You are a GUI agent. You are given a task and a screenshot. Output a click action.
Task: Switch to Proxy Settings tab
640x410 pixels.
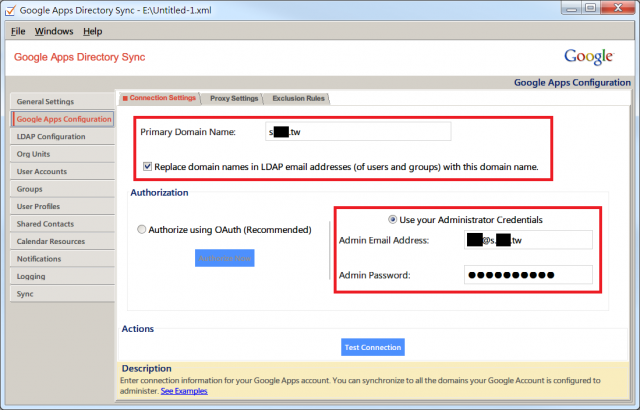pos(234,99)
